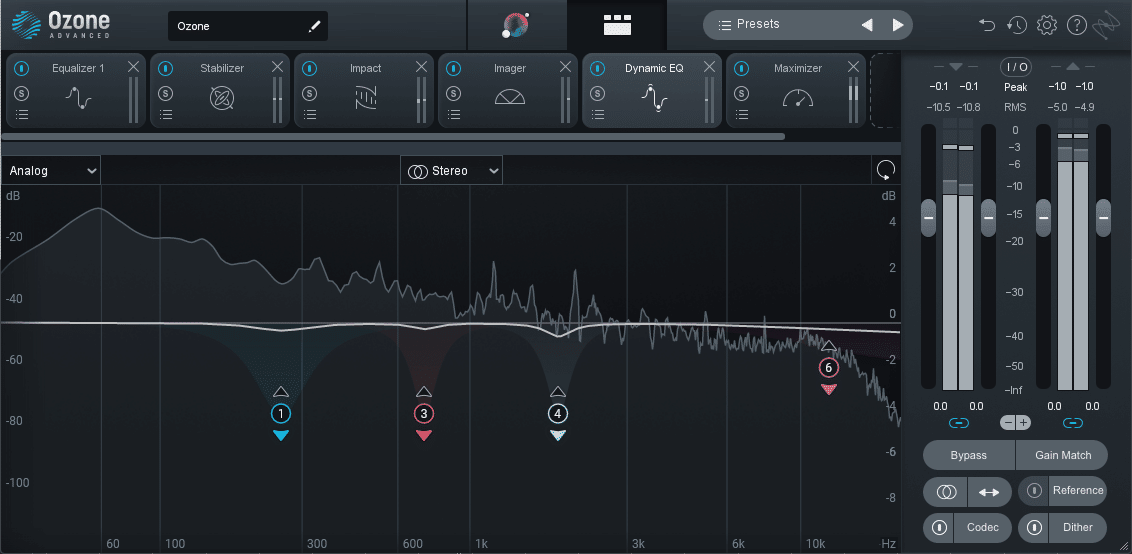Toggle power on Maximizer module
The width and height of the screenshot is (1132, 554).
741,69
